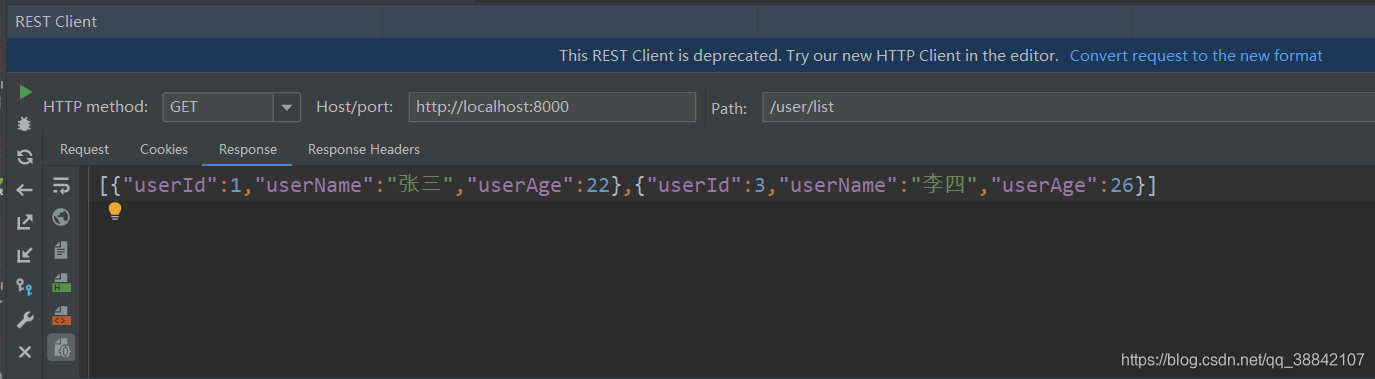Screen dimensions: 1375x379
Task: View response as HTML icon
Action: [61, 283]
